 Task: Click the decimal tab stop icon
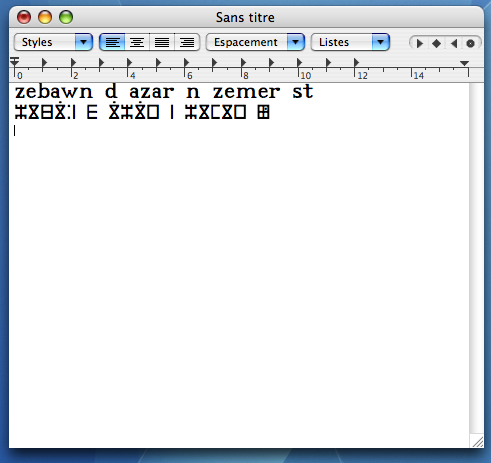coord(470,43)
